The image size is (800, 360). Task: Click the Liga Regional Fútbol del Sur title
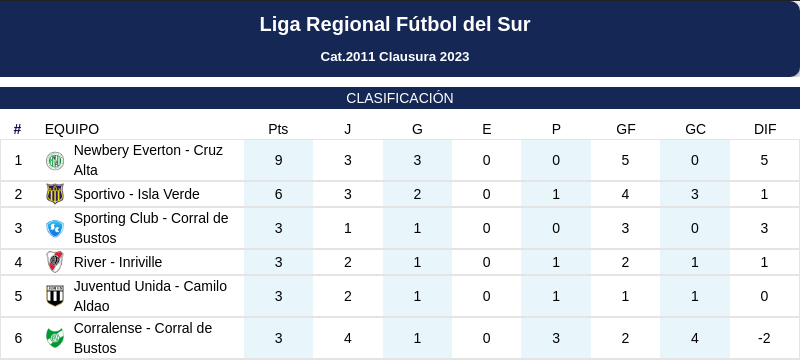pos(395,24)
